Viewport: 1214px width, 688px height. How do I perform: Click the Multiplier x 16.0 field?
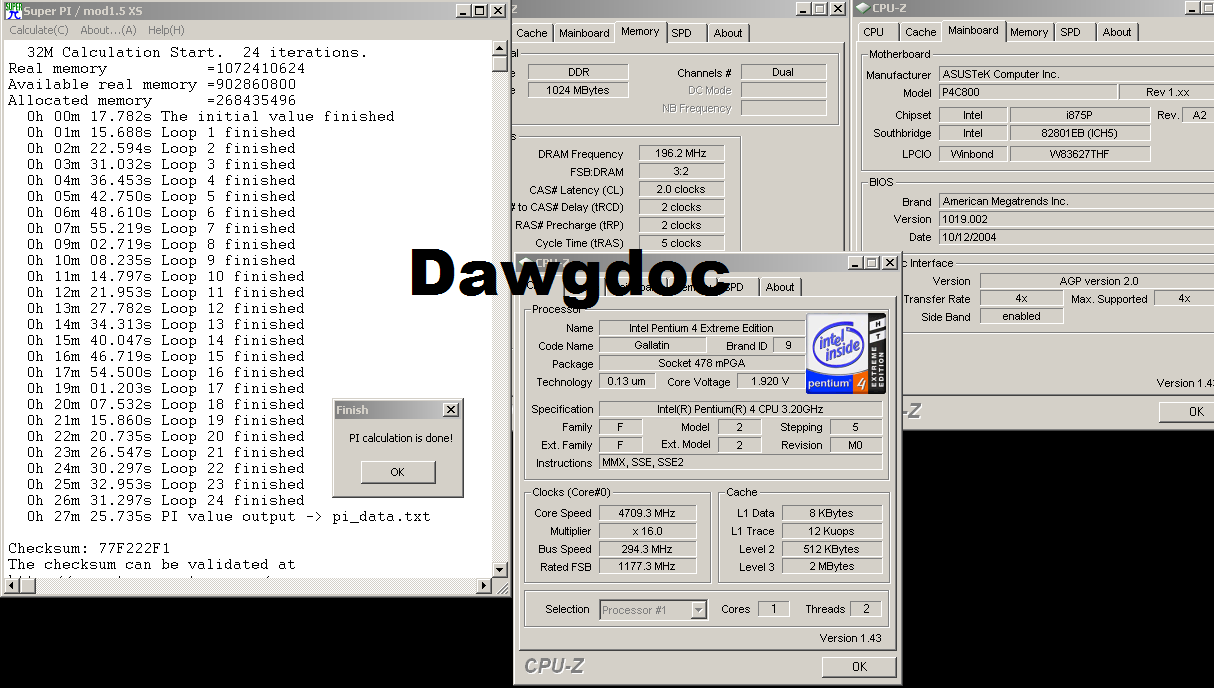[649, 531]
